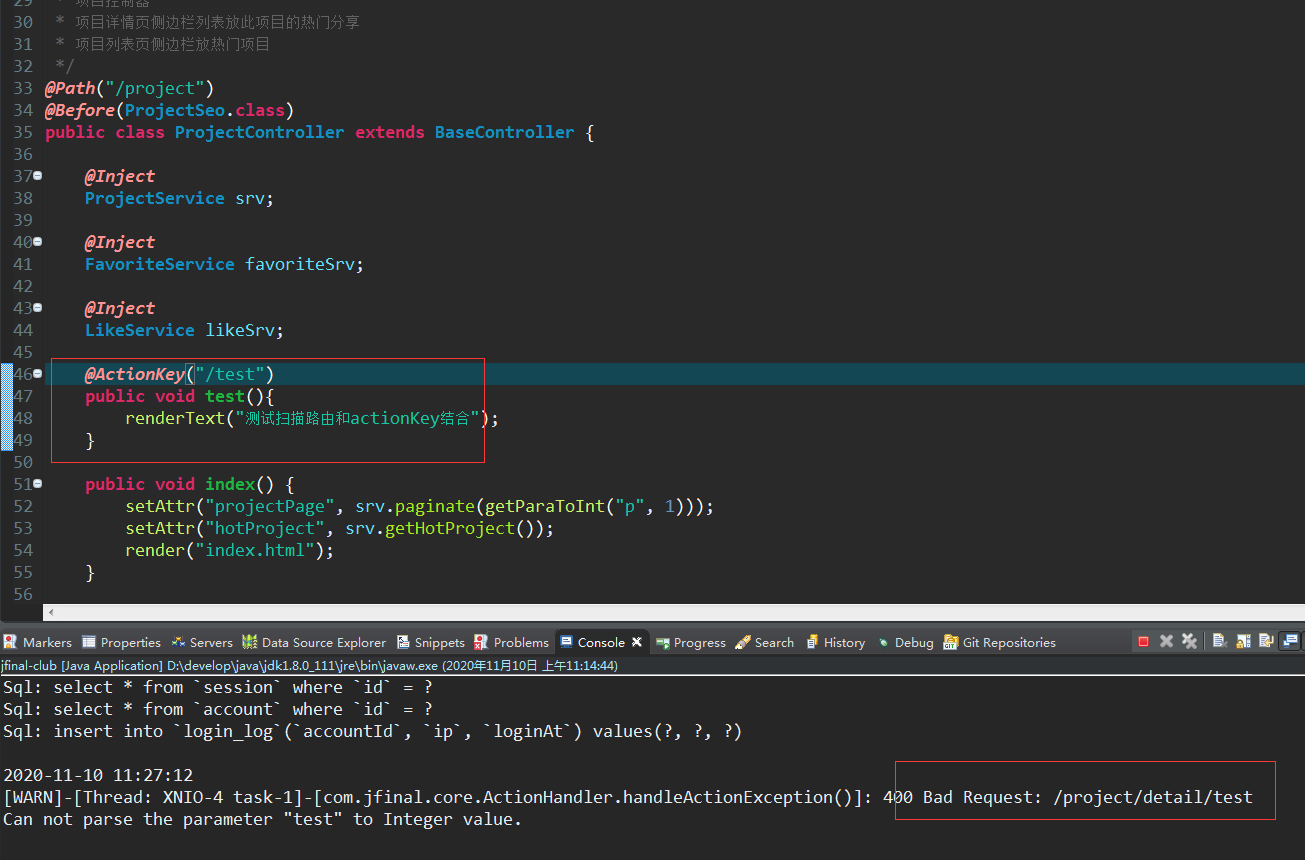Click the index method name on line 51
Image resolution: width=1305 pixels, height=860 pixels.
point(230,484)
